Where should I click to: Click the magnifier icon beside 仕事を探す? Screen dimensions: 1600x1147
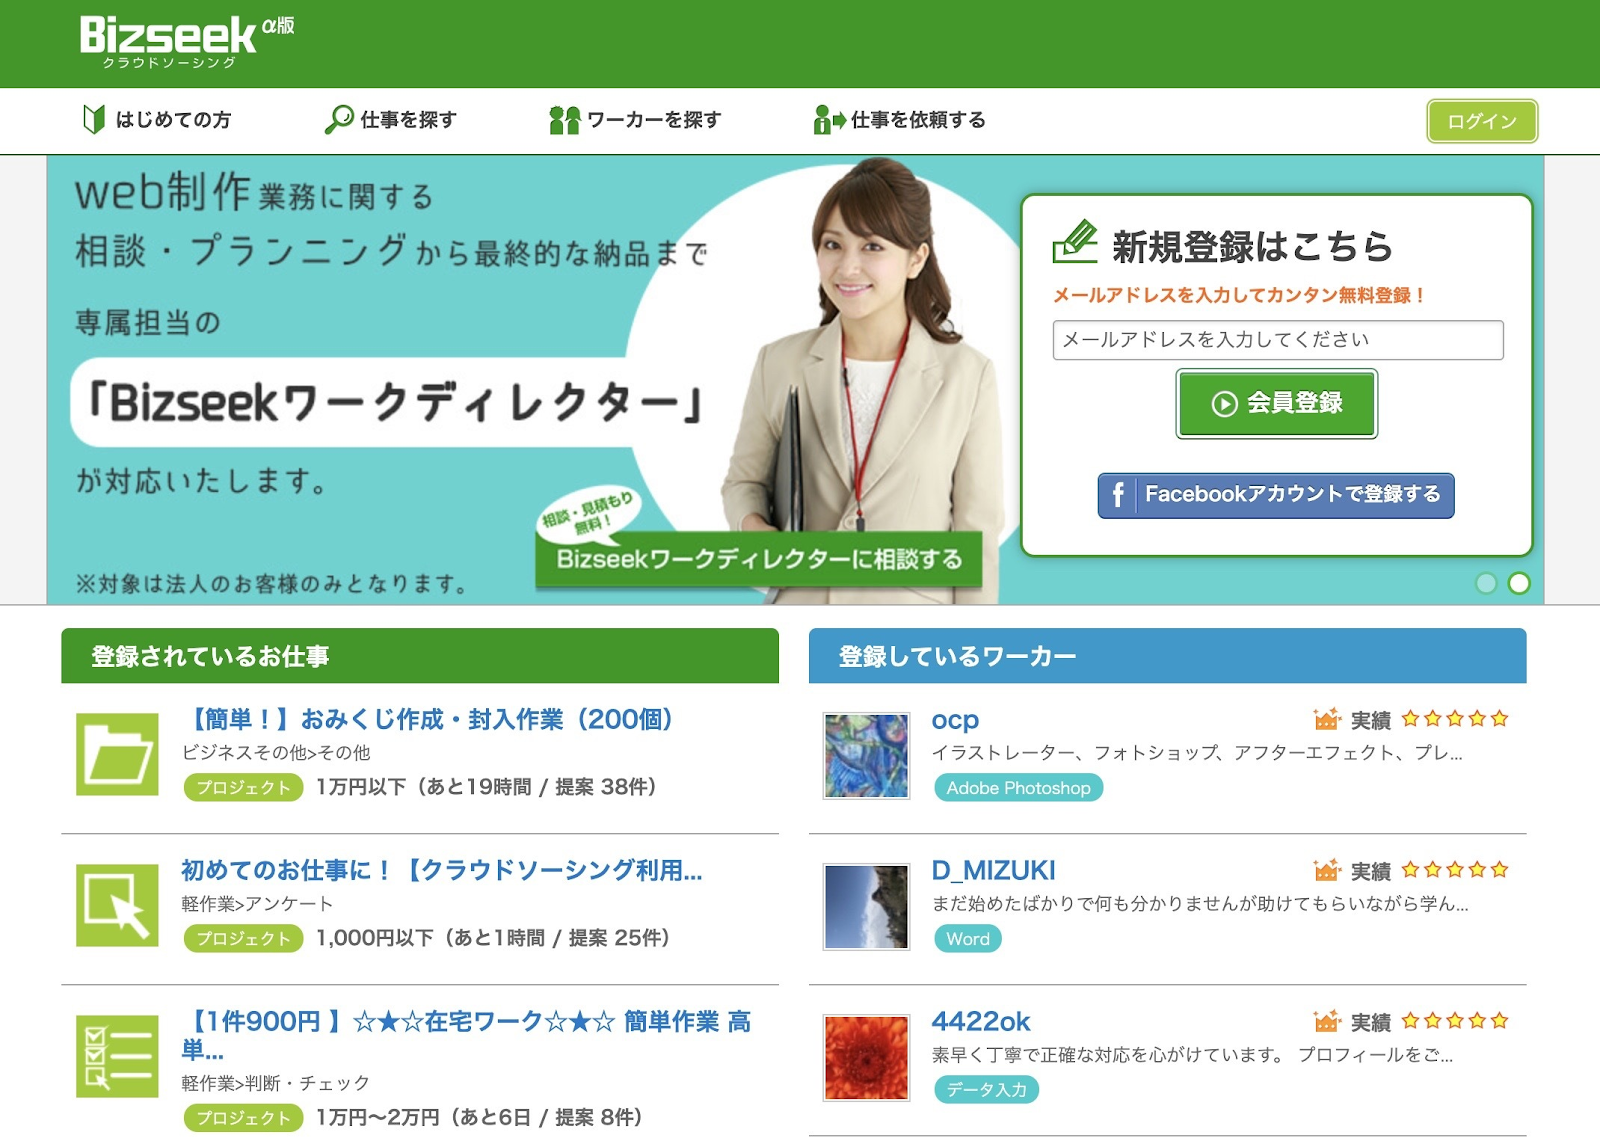click(x=339, y=119)
